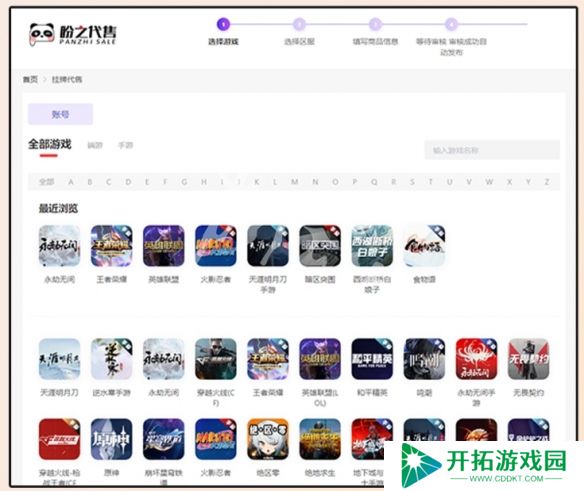
Task: Filter games by letter K
Action: click(x=257, y=182)
